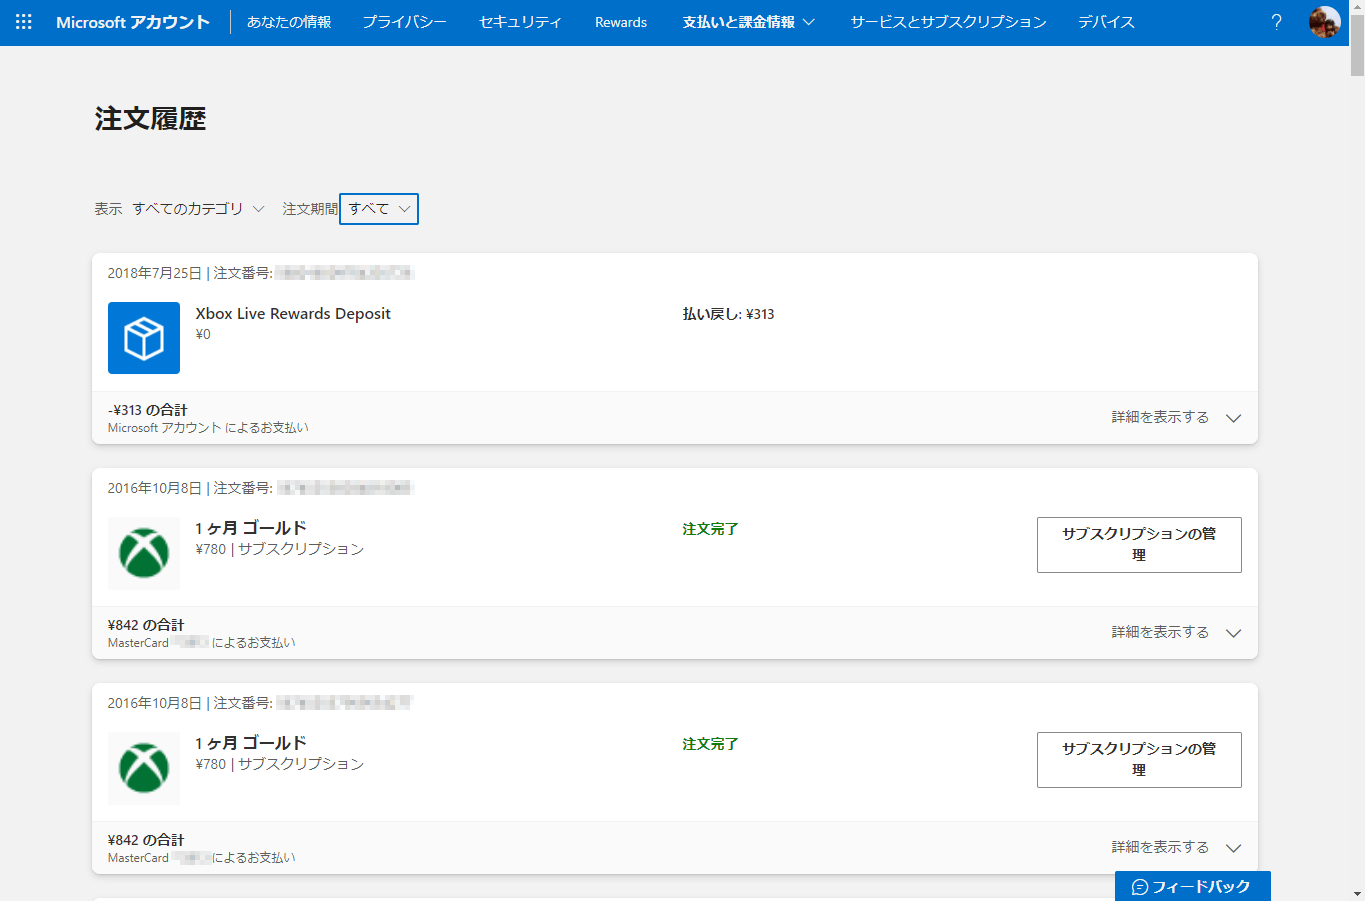
Task: Open the Rewards tab
Action: pyautogui.click(x=621, y=22)
